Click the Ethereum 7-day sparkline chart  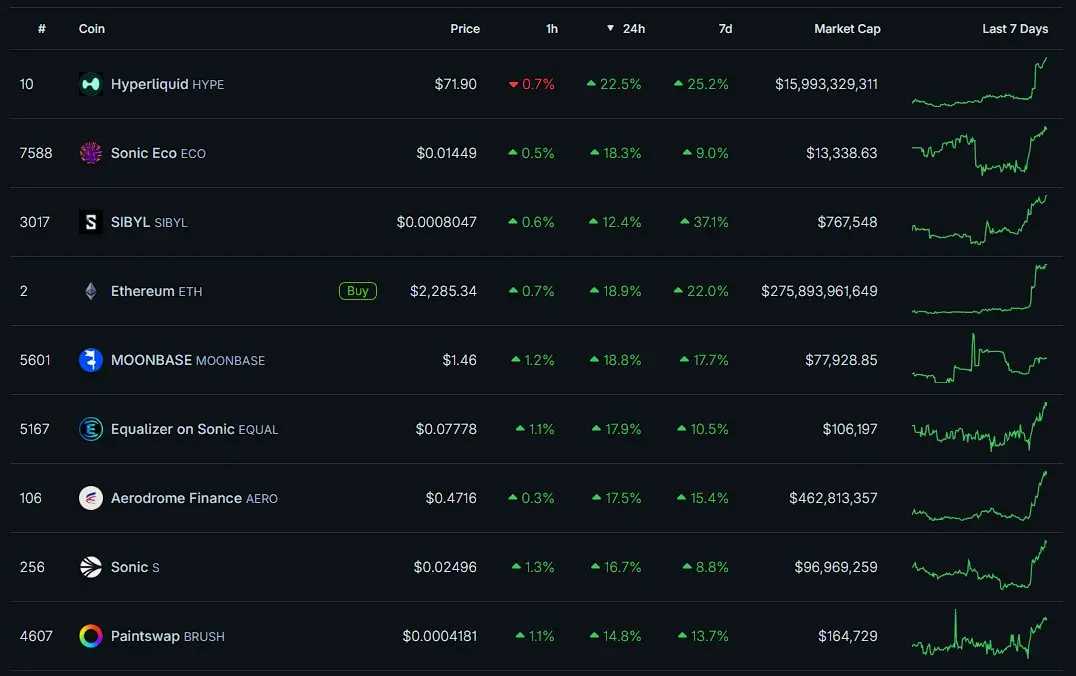pyautogui.click(x=979, y=289)
